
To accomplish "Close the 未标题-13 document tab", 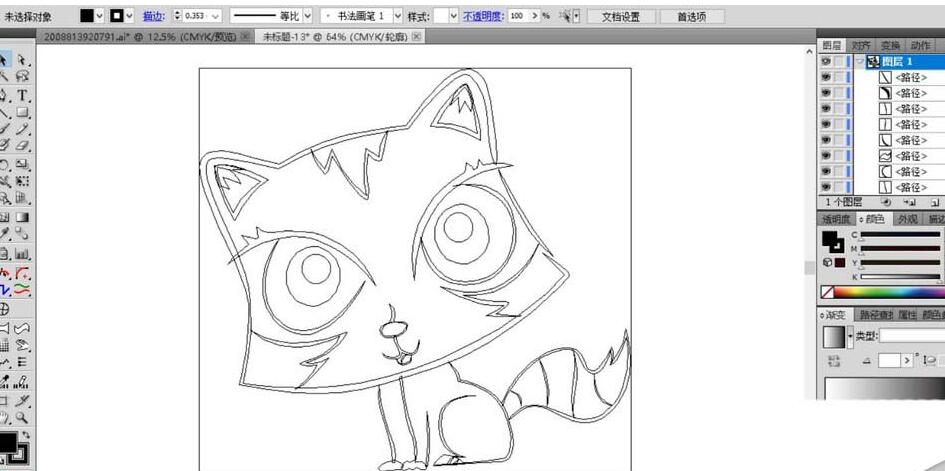I will pyautogui.click(x=416, y=37).
